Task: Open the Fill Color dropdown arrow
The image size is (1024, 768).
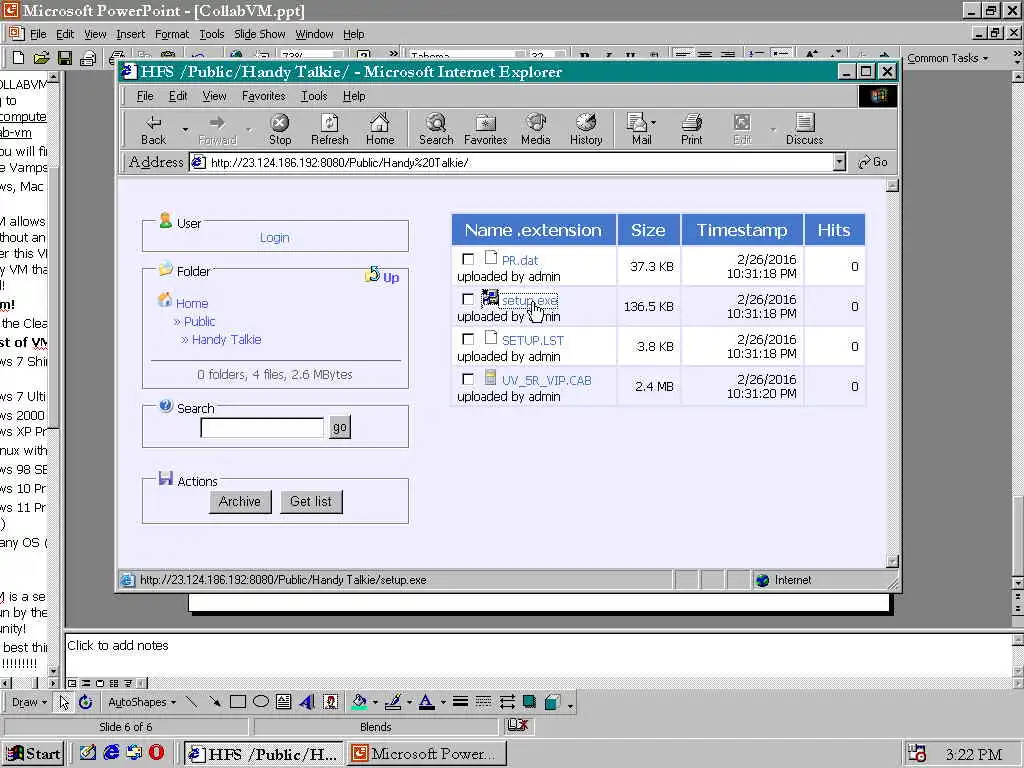Action: coord(375,703)
